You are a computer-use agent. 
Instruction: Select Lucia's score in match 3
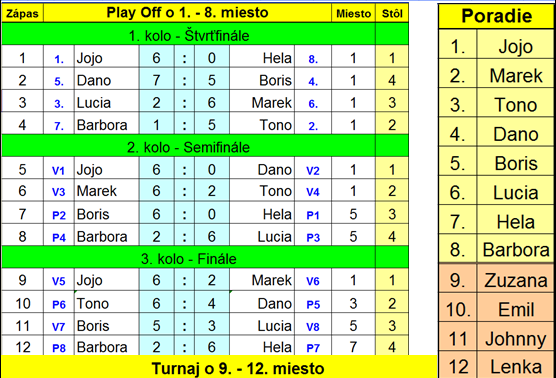156,101
